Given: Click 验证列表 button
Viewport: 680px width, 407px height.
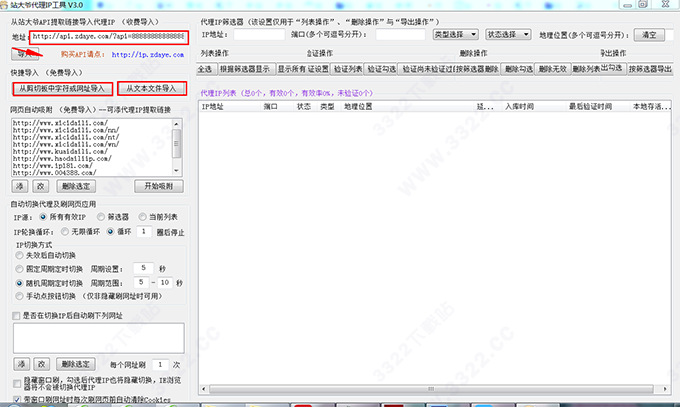Looking at the screenshot, I should pos(348,69).
